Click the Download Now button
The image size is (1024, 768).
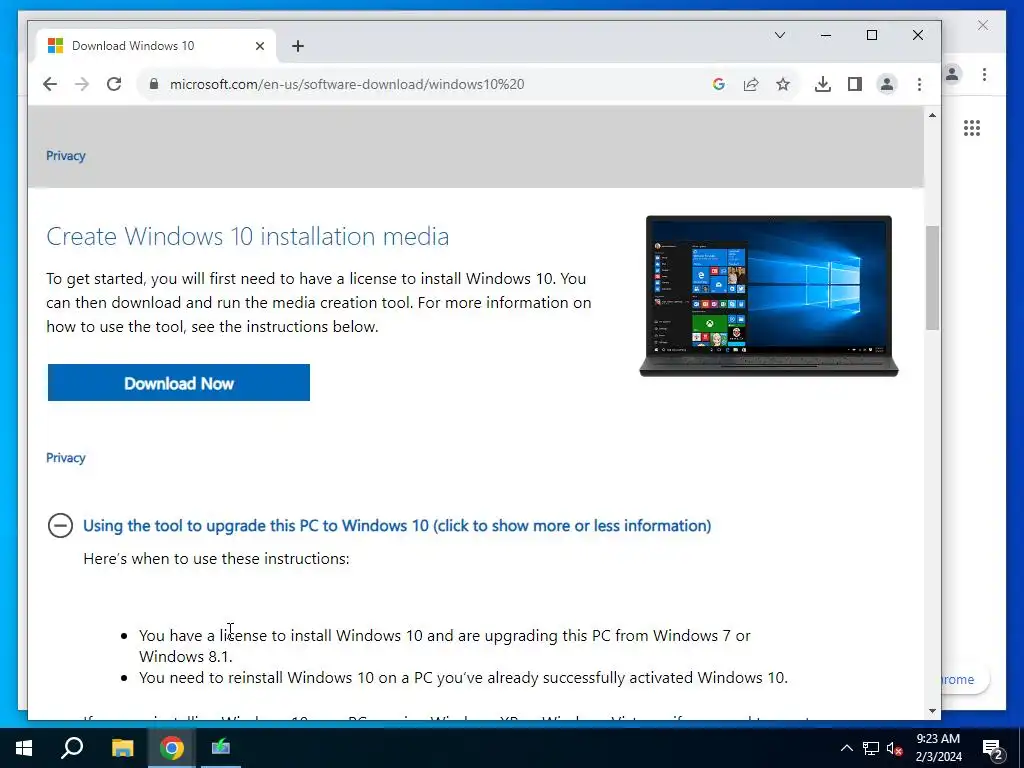[179, 383]
